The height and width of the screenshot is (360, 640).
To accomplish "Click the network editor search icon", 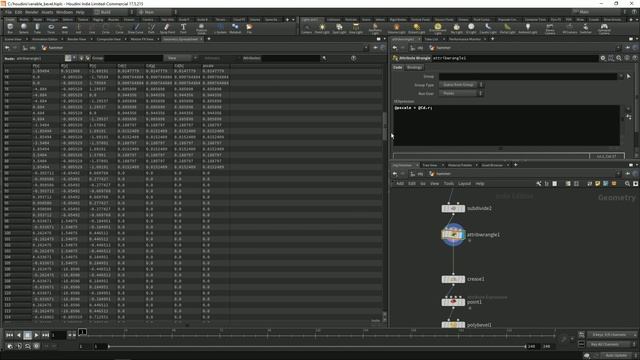I will pyautogui.click(x=627, y=184).
